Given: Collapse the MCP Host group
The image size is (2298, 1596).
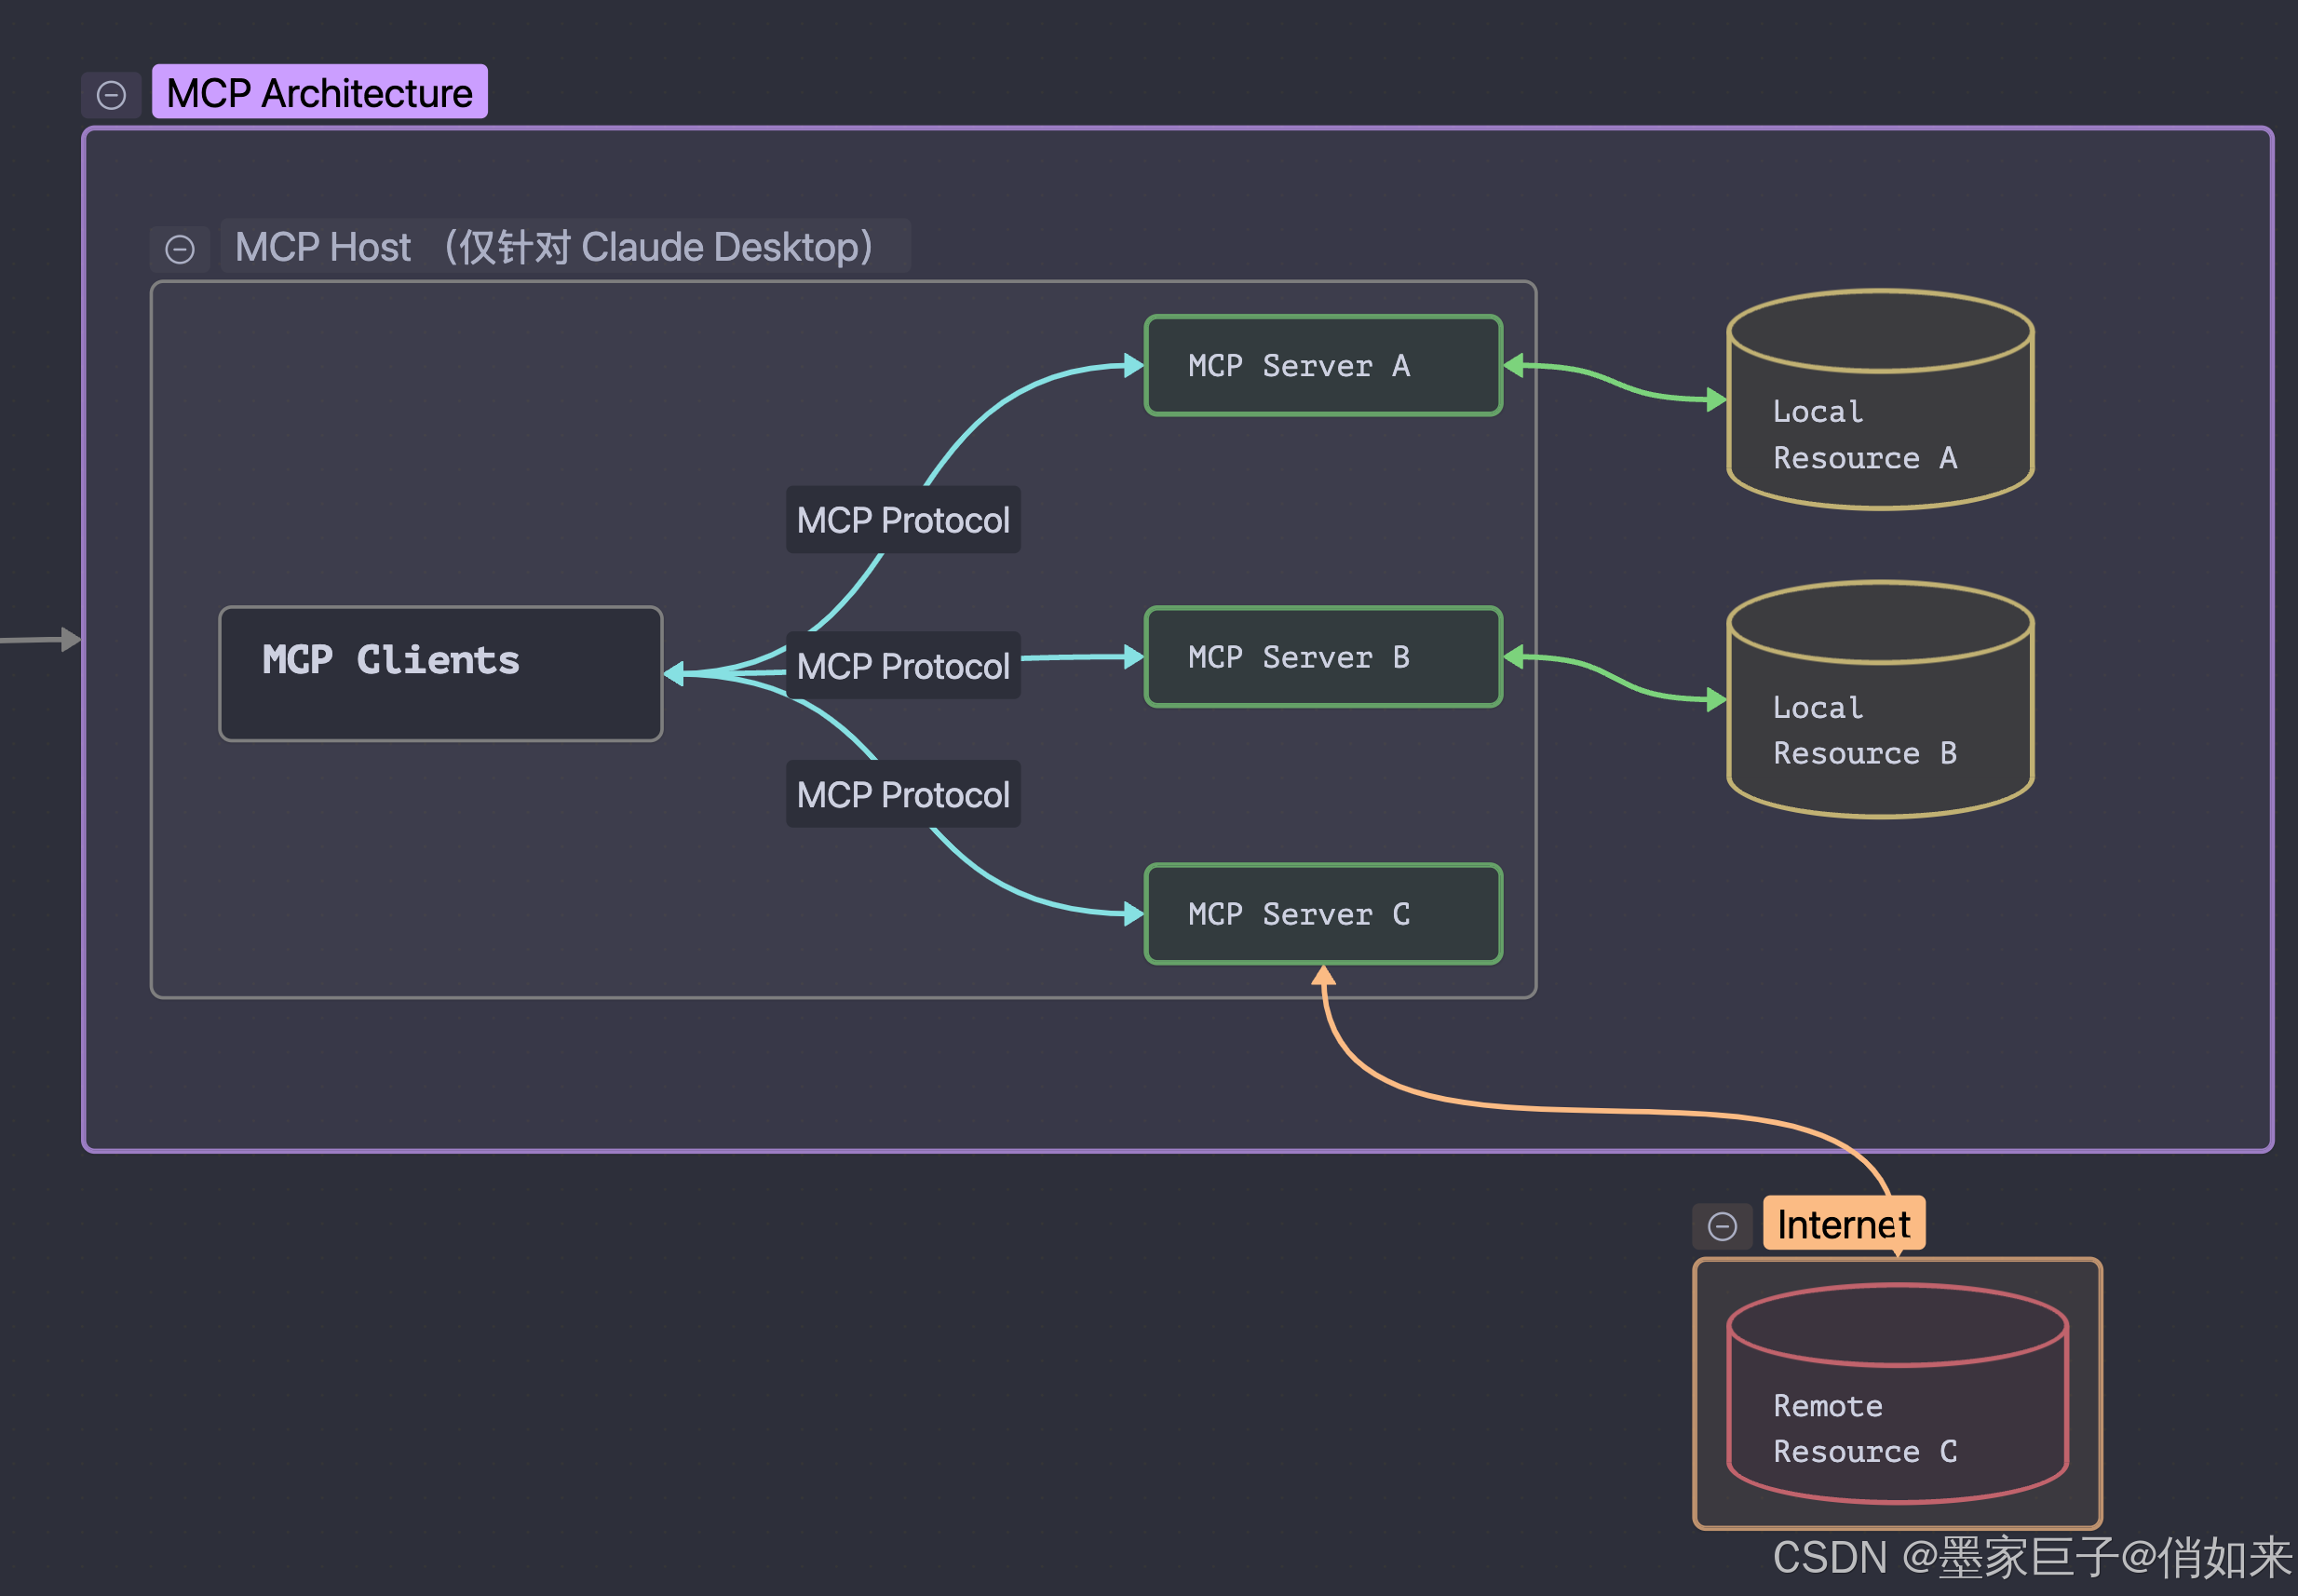Looking at the screenshot, I should [180, 249].
